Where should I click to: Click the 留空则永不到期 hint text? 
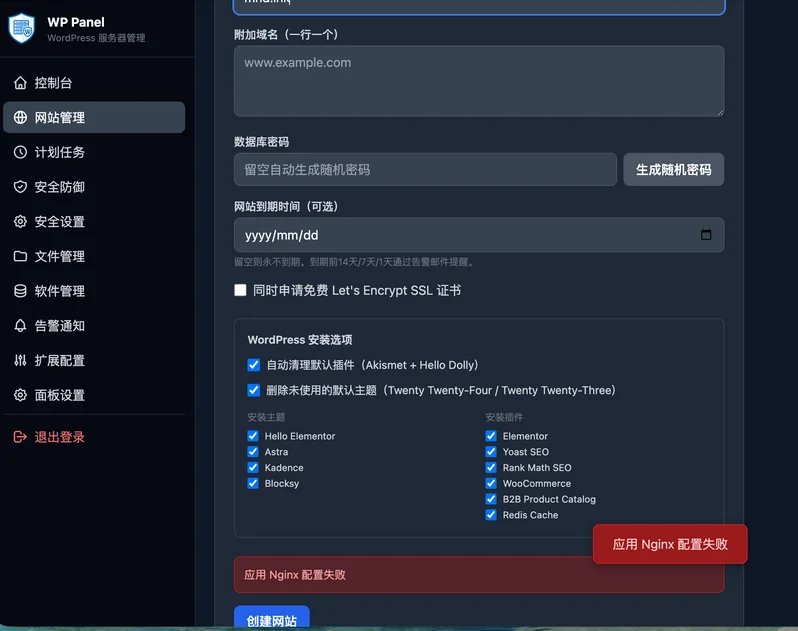(x=355, y=262)
